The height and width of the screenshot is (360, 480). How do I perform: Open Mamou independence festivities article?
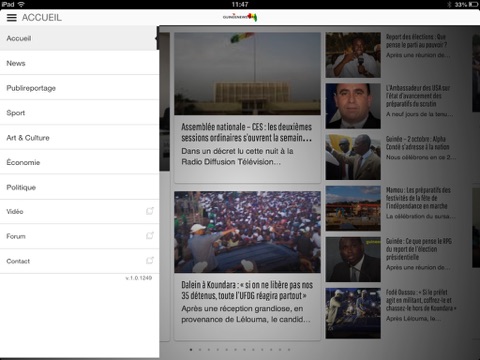391,208
